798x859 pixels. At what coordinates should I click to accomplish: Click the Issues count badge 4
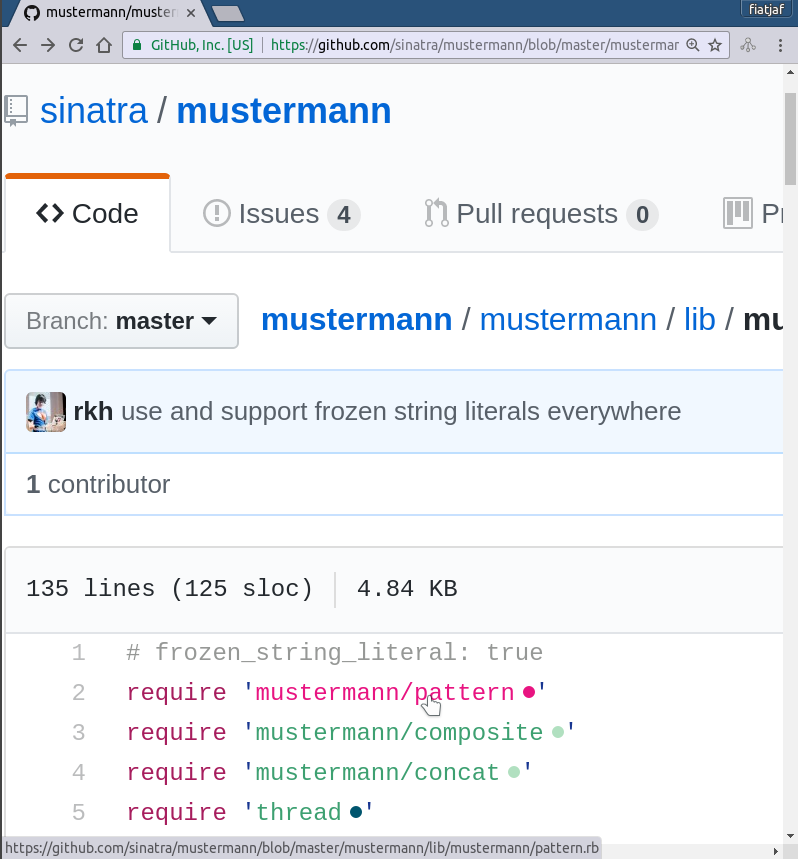point(344,215)
